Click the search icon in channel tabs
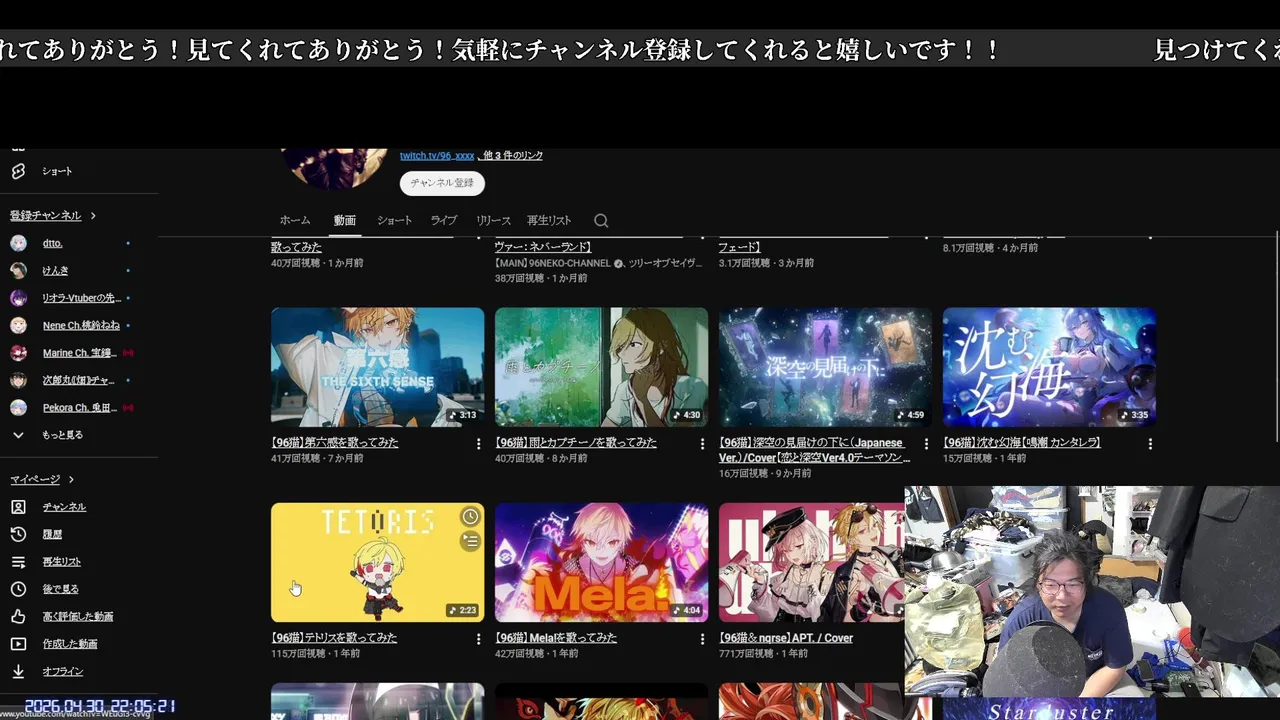The height and width of the screenshot is (720, 1280). tap(600, 220)
